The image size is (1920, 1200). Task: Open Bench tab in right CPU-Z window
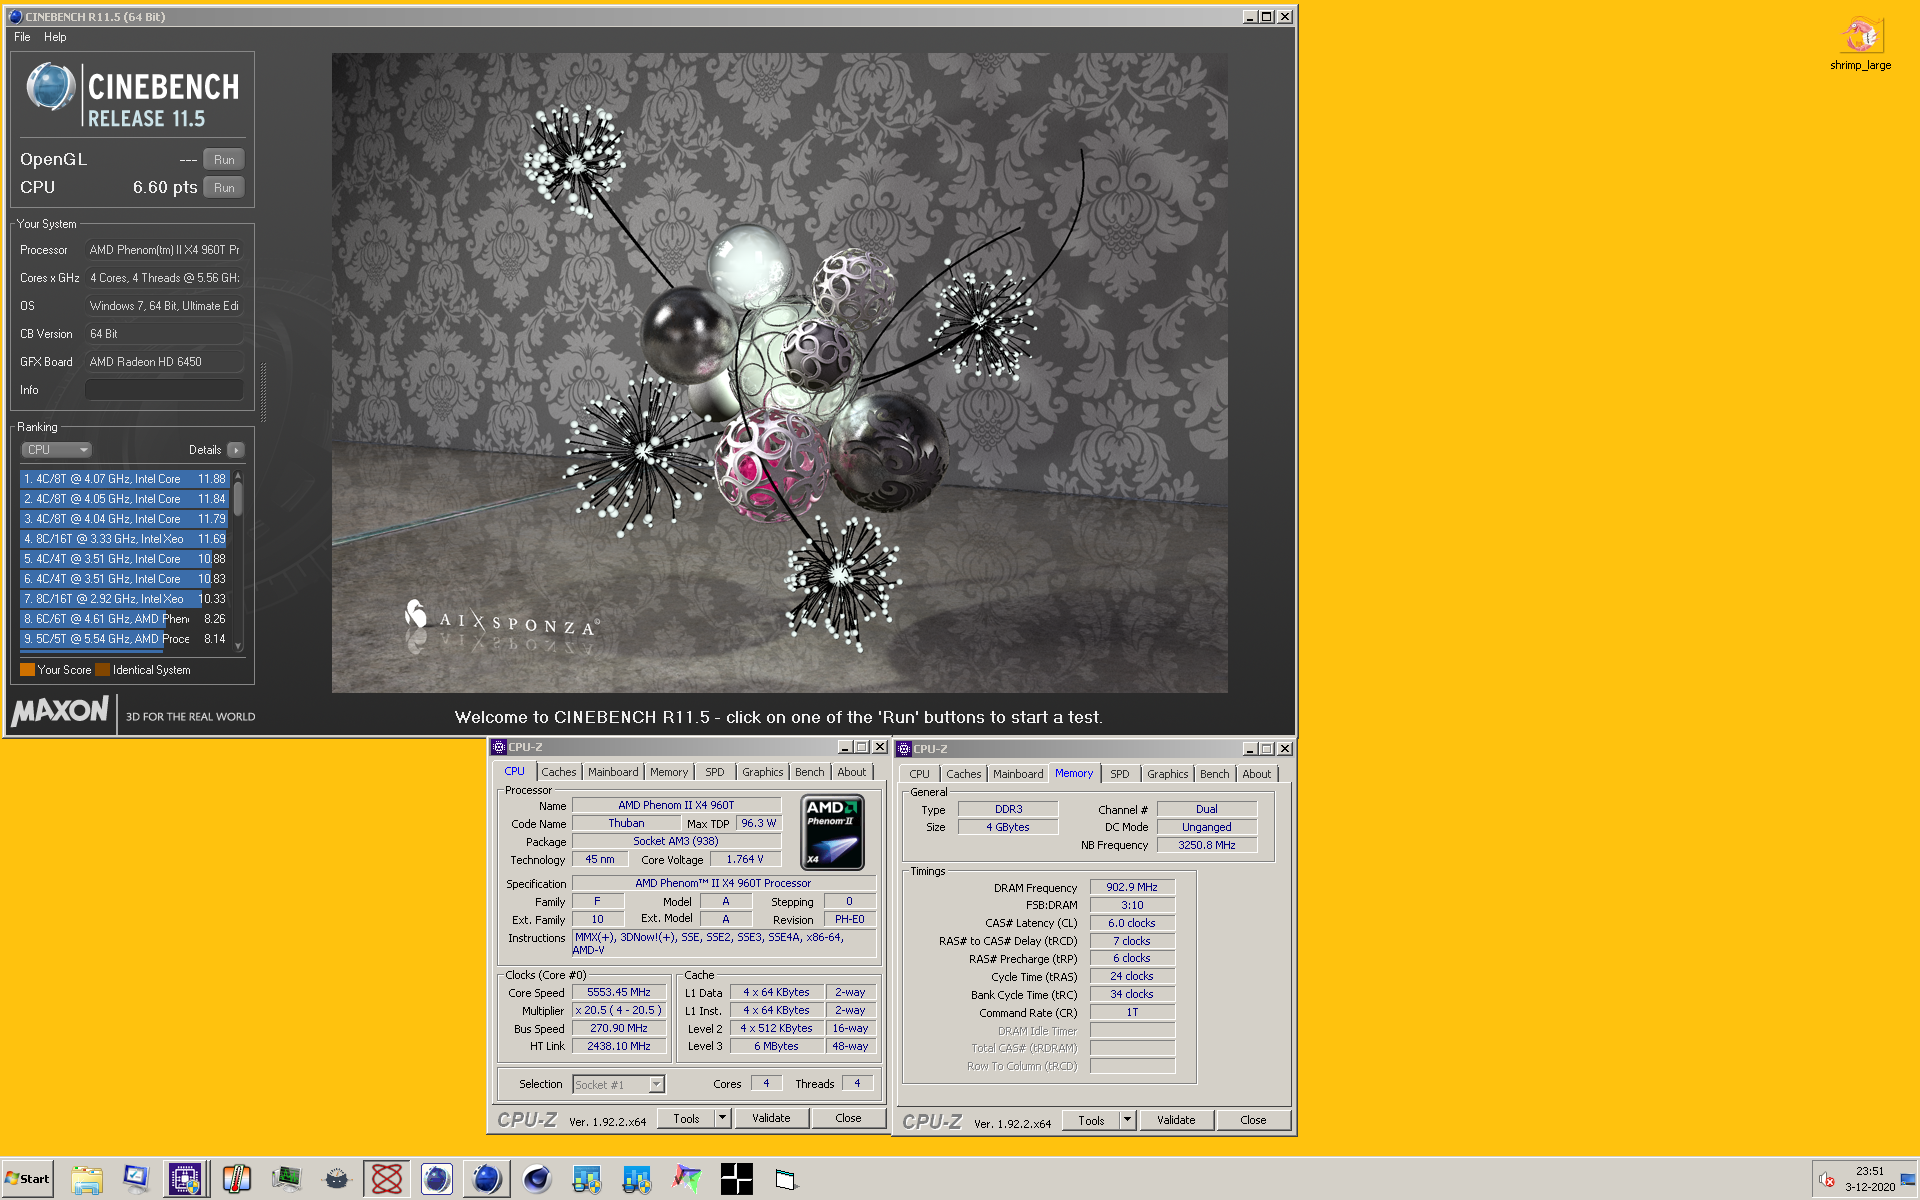tap(1215, 774)
